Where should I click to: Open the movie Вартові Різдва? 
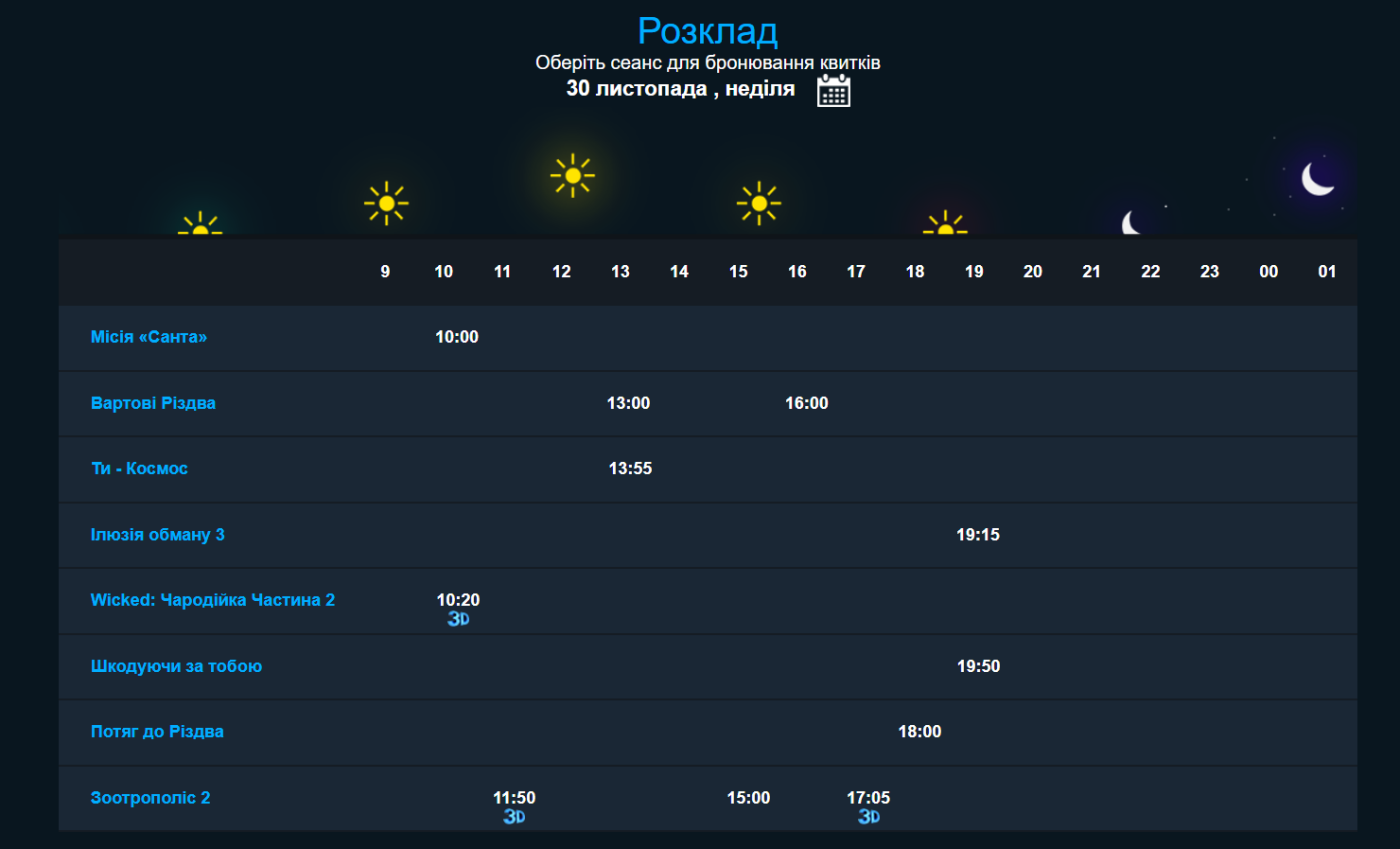(153, 403)
